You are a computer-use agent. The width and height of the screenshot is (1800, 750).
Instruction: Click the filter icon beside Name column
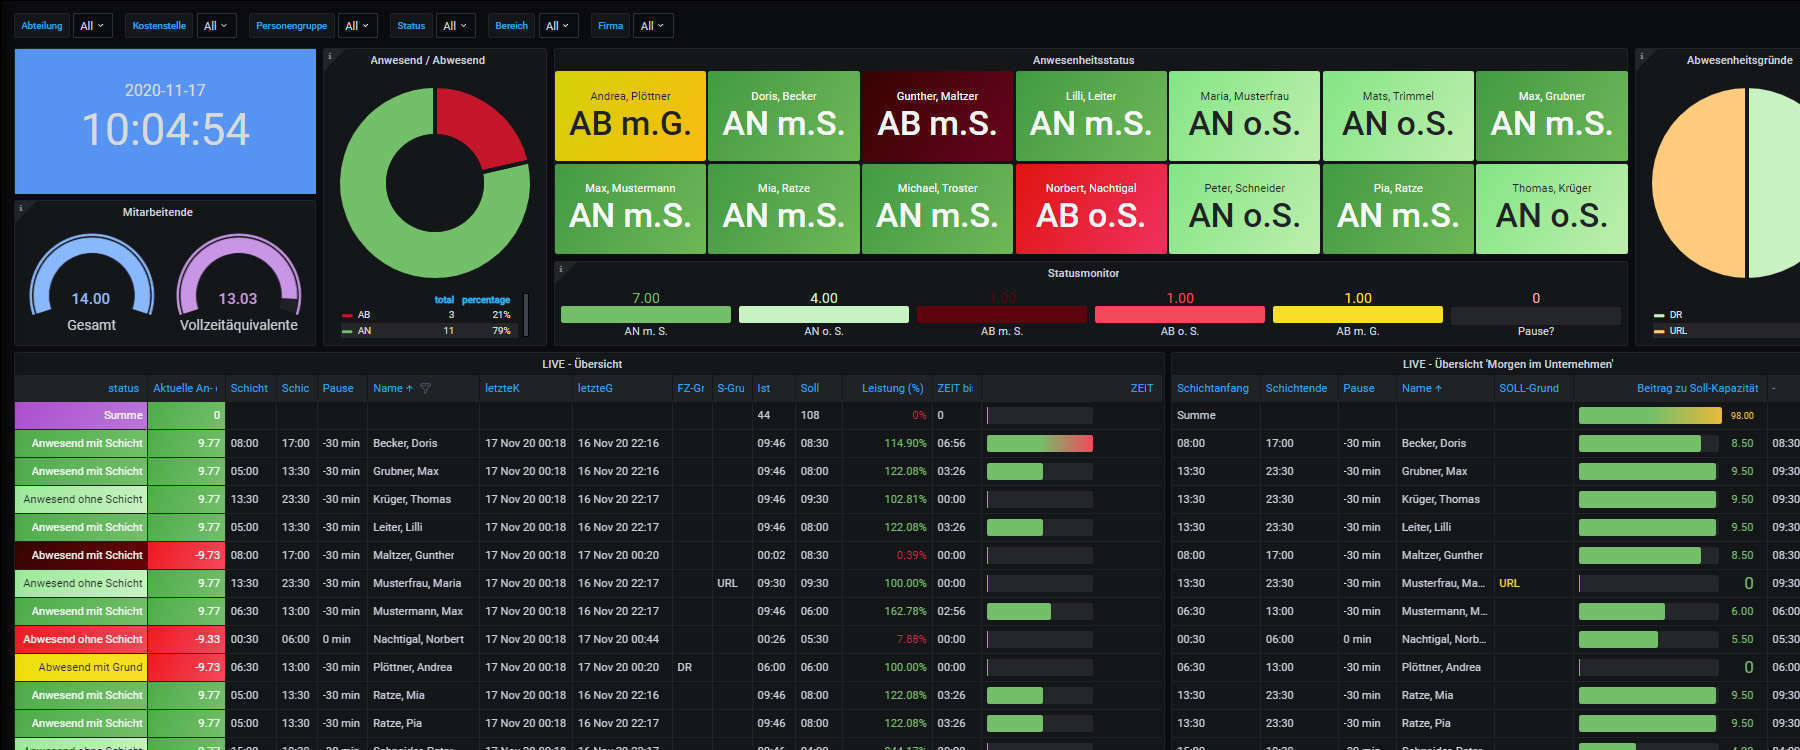click(x=425, y=388)
